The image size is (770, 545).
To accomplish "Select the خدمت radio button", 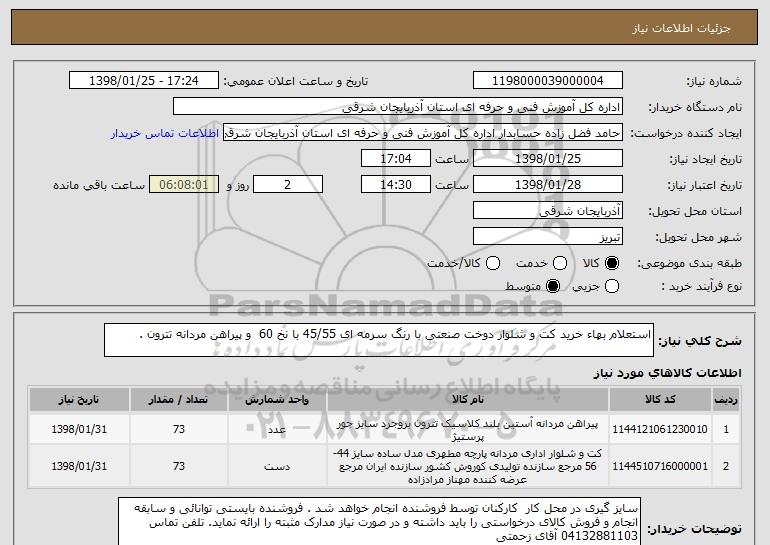I will (560, 263).
